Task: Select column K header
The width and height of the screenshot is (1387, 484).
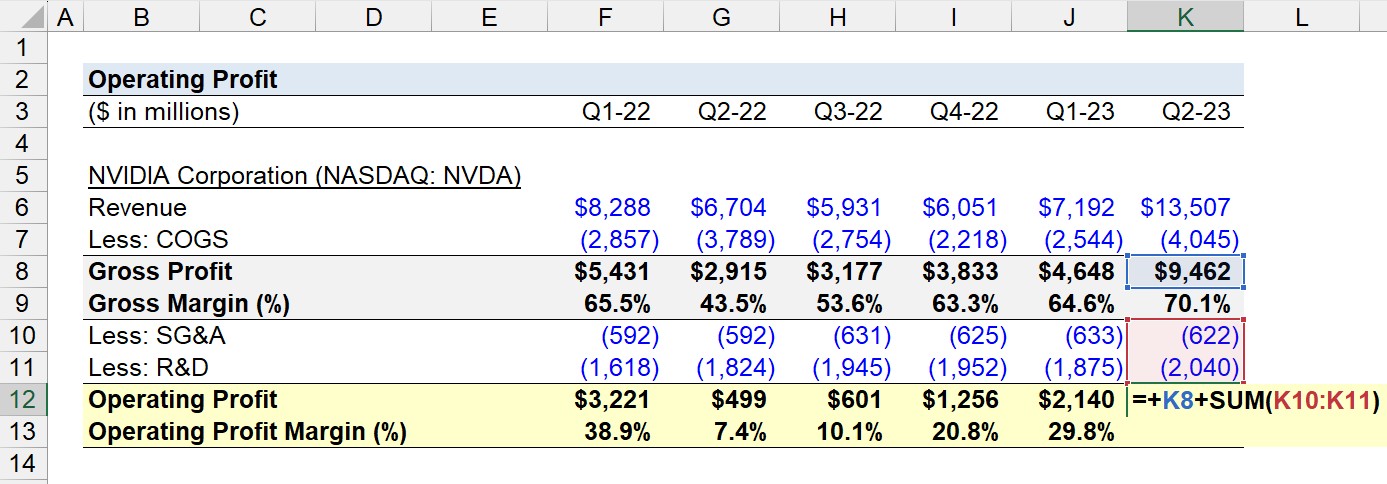Action: tap(1185, 15)
